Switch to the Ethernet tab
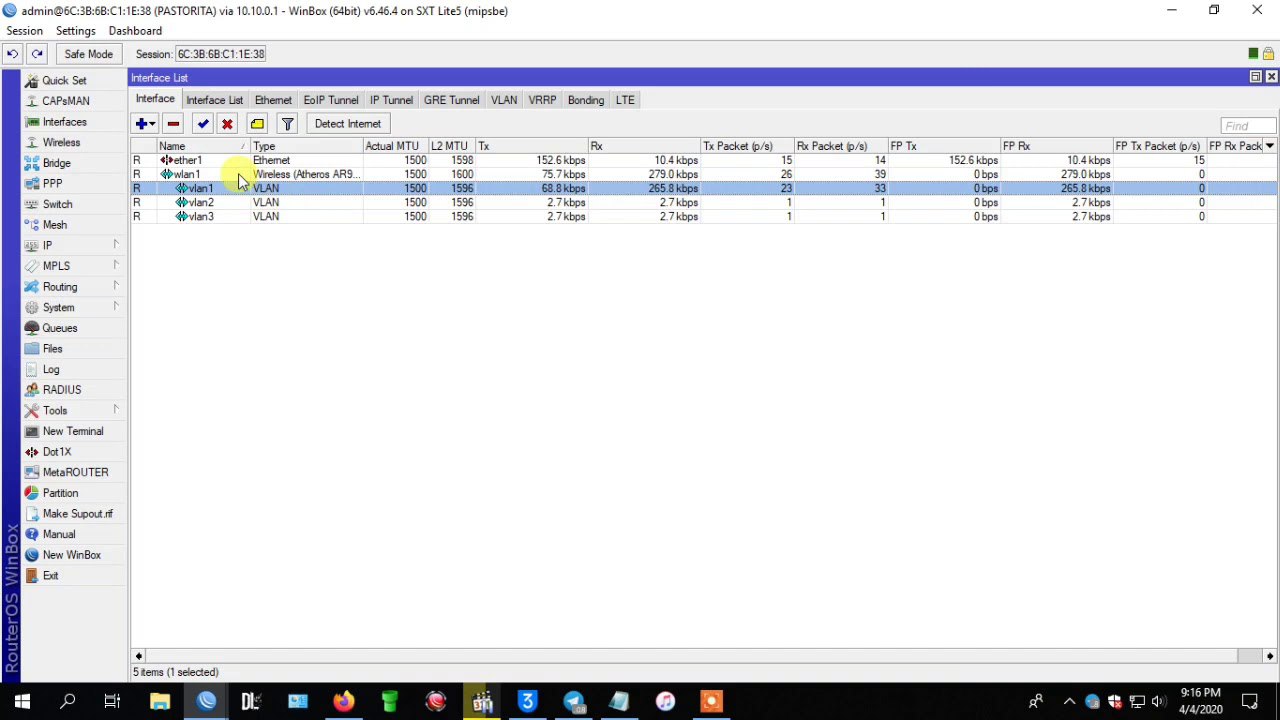The height and width of the screenshot is (720, 1280). pos(273,100)
